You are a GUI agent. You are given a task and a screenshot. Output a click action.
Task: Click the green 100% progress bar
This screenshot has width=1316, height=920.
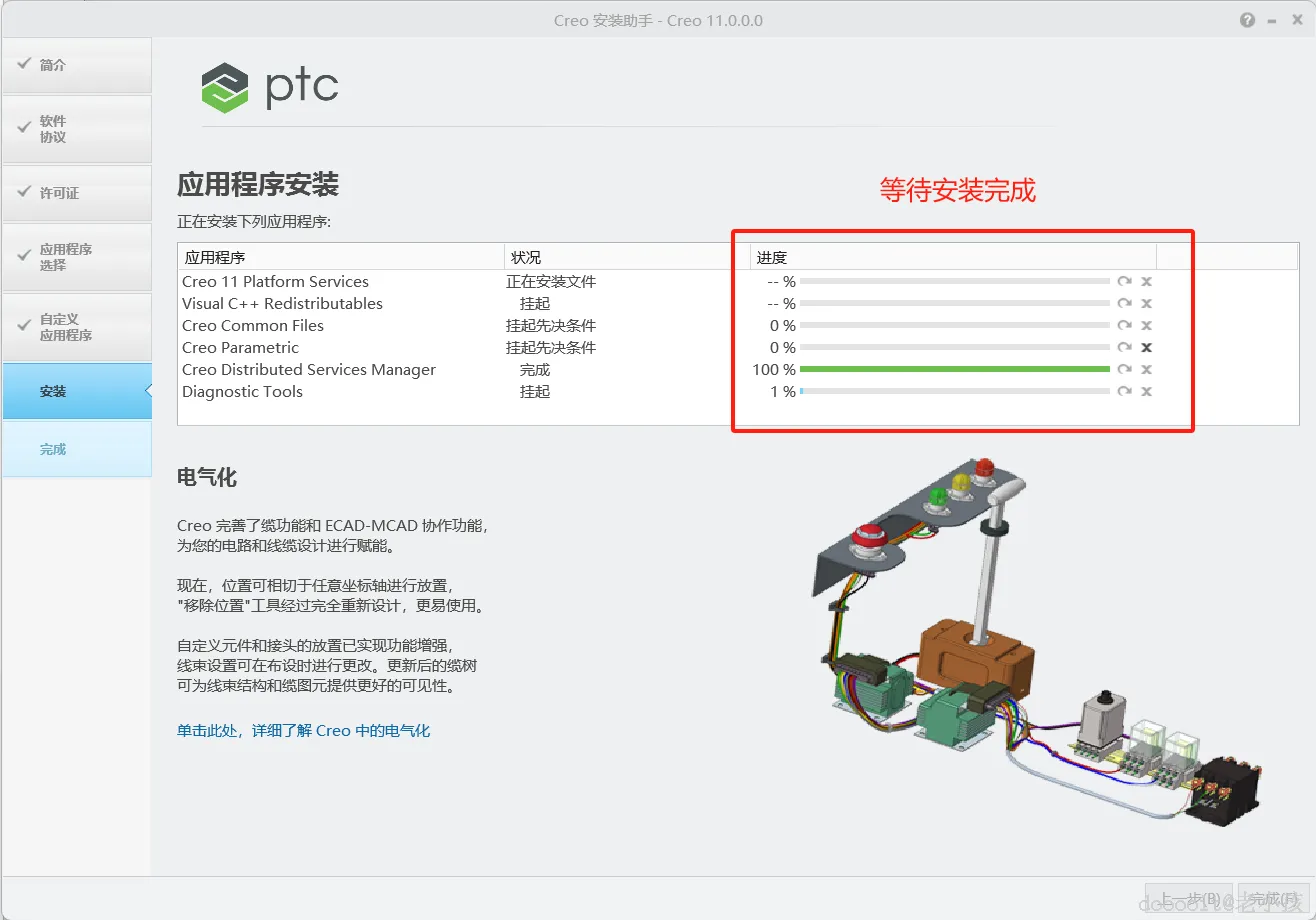[x=955, y=370]
